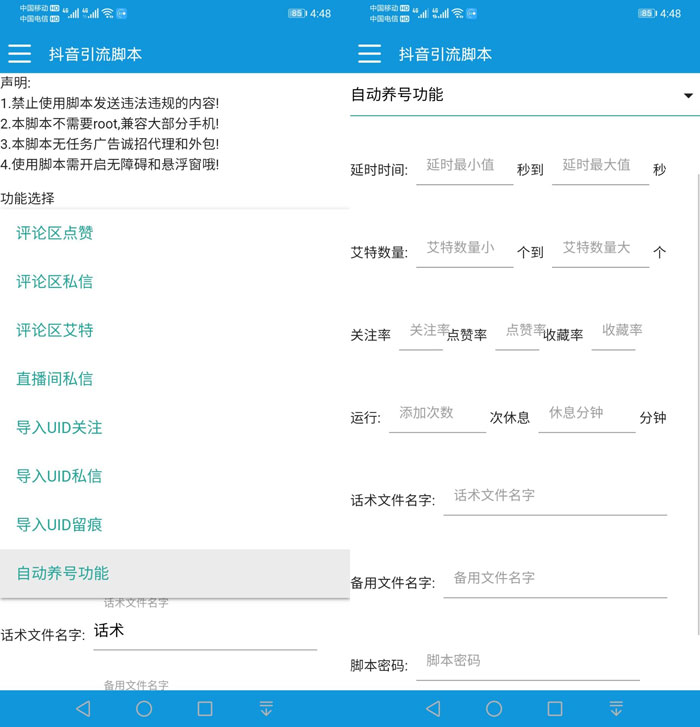Pick highlighted 自动养号功能 list entry
This screenshot has height=727, width=700.
[x=175, y=574]
